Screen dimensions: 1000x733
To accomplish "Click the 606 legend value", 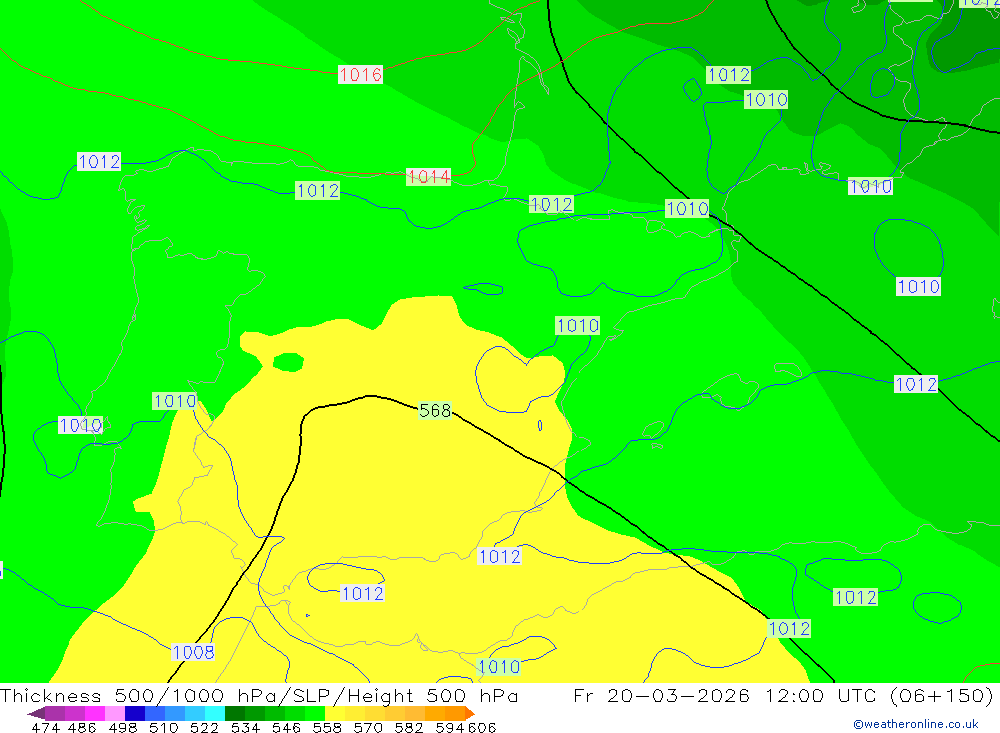I will pyautogui.click(x=482, y=728).
